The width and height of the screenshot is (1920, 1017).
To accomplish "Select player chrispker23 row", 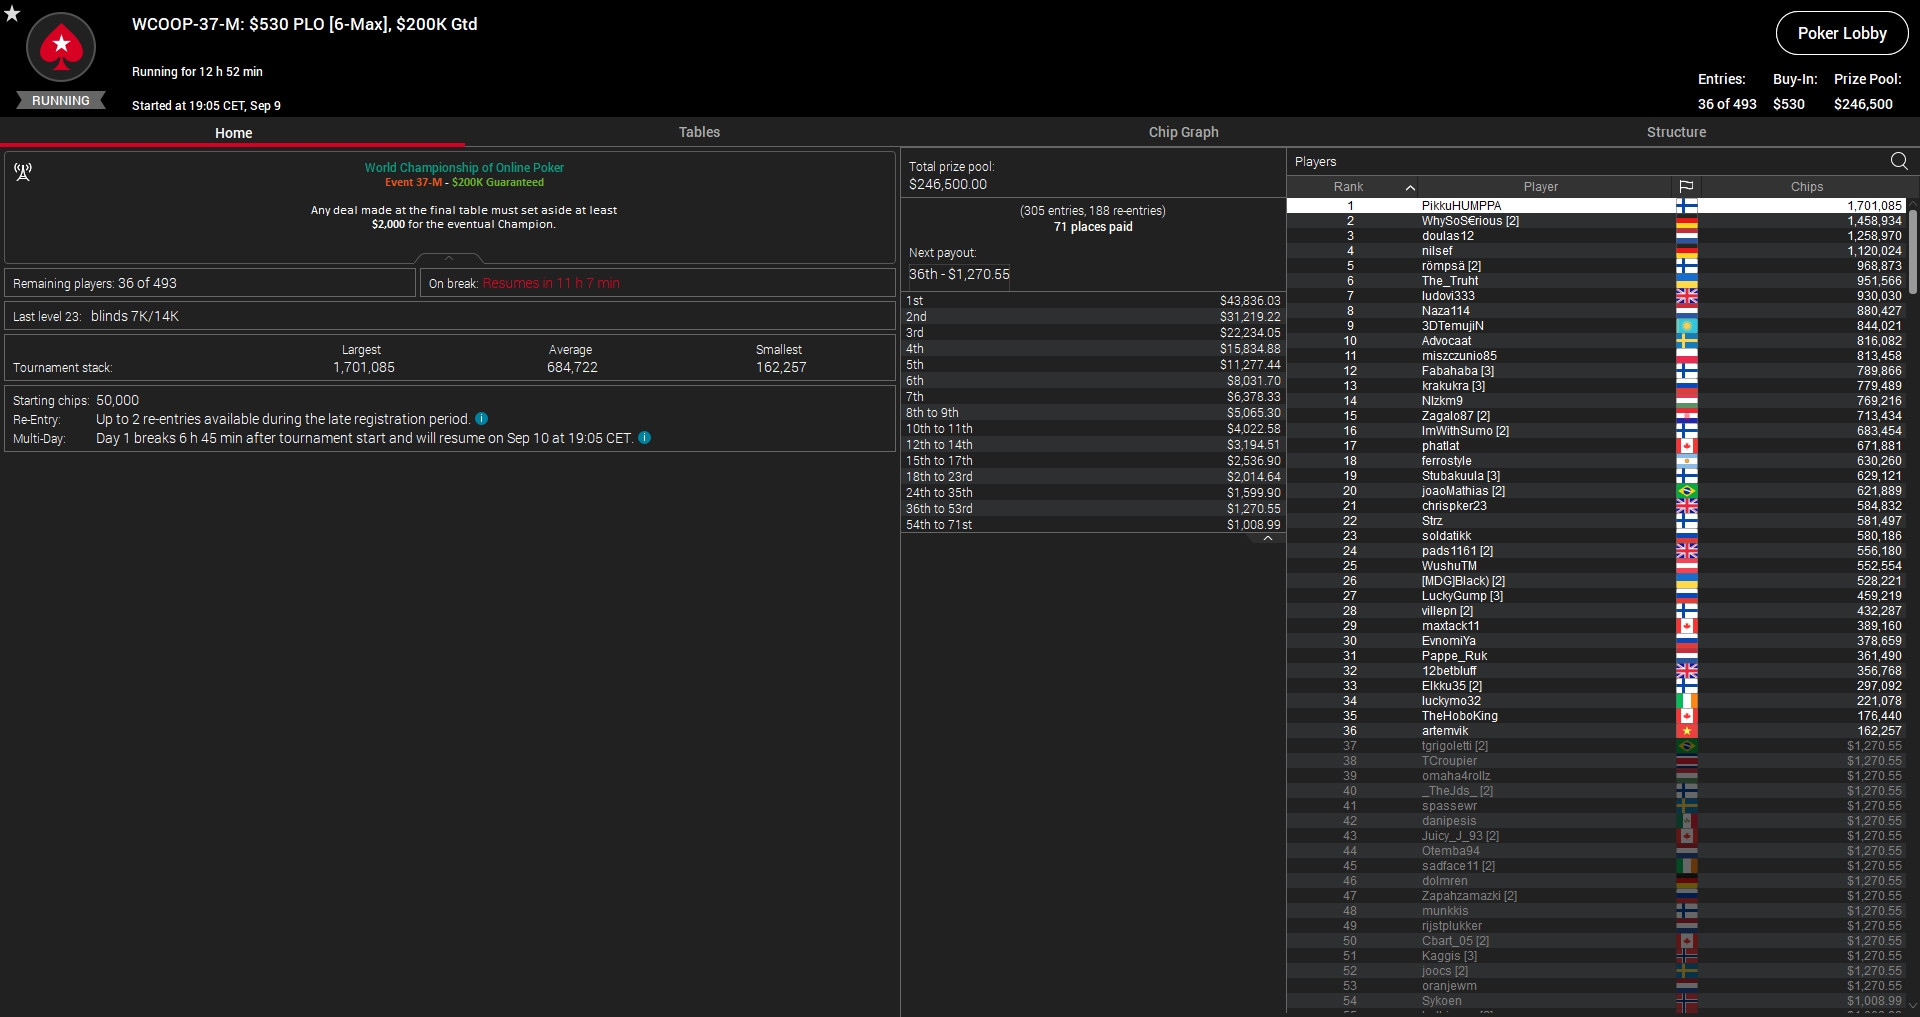I will (x=1596, y=506).
